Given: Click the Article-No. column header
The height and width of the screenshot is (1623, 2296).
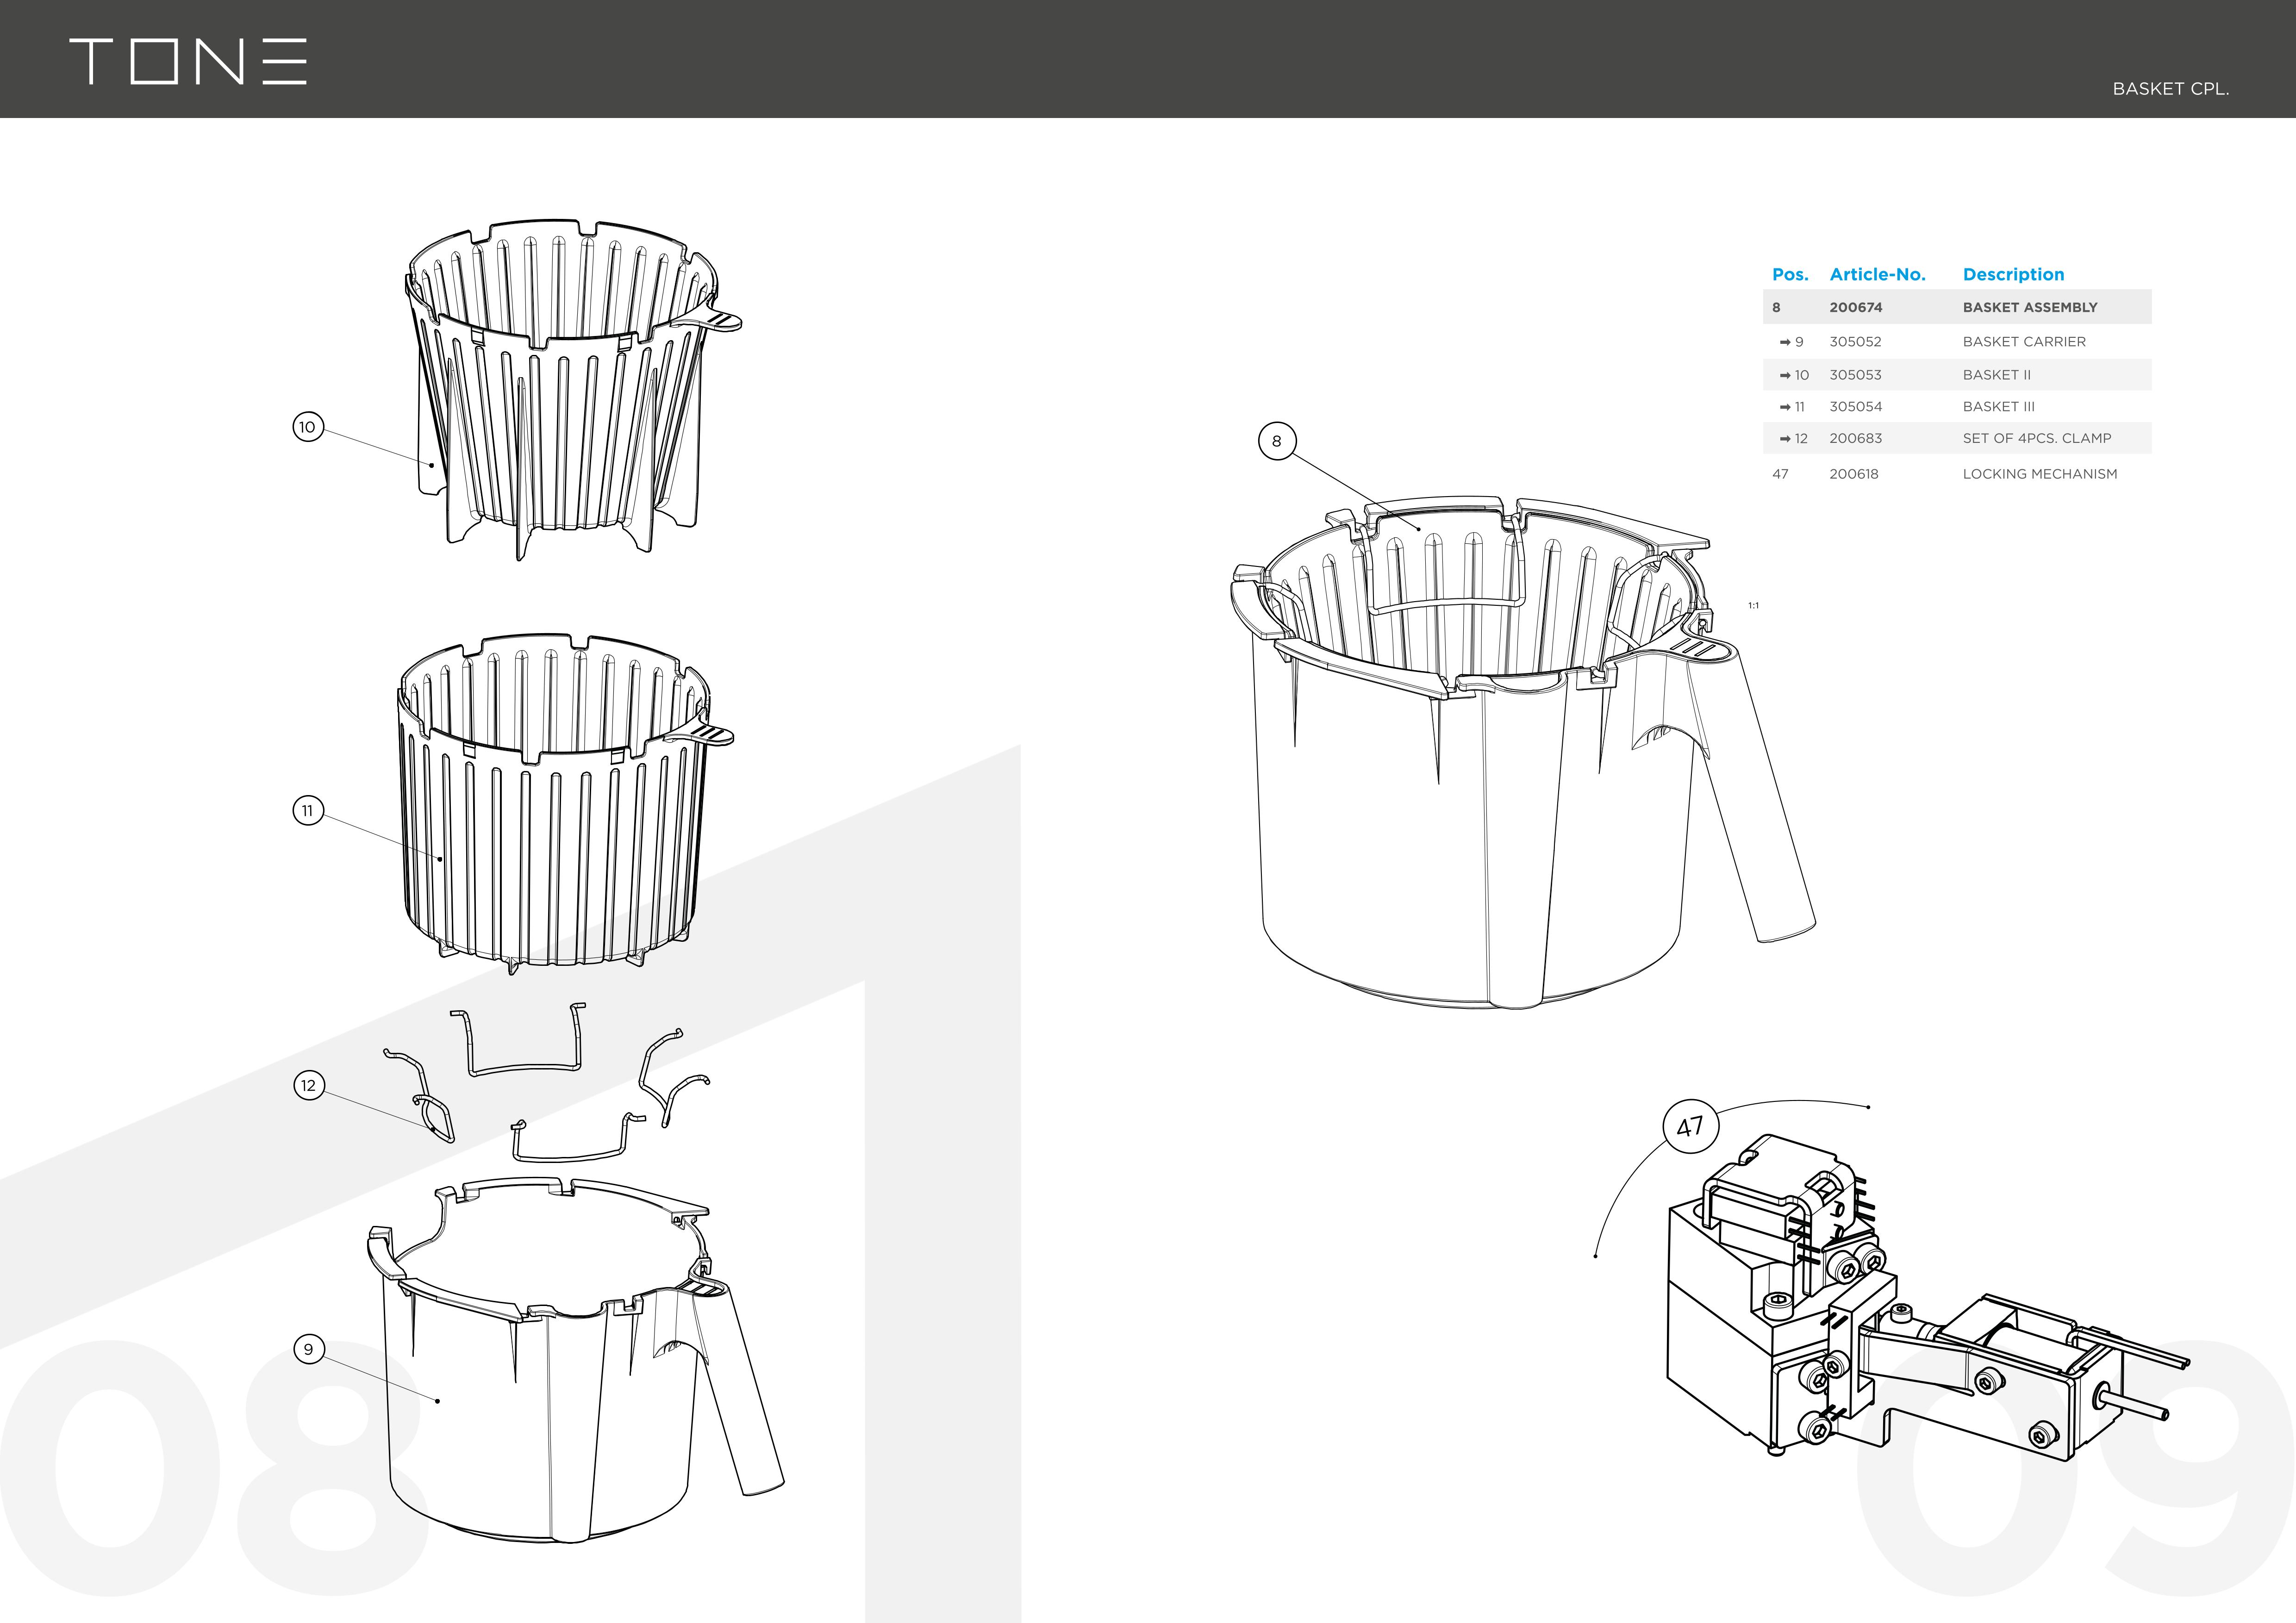Looking at the screenshot, I should pyautogui.click(x=1877, y=274).
